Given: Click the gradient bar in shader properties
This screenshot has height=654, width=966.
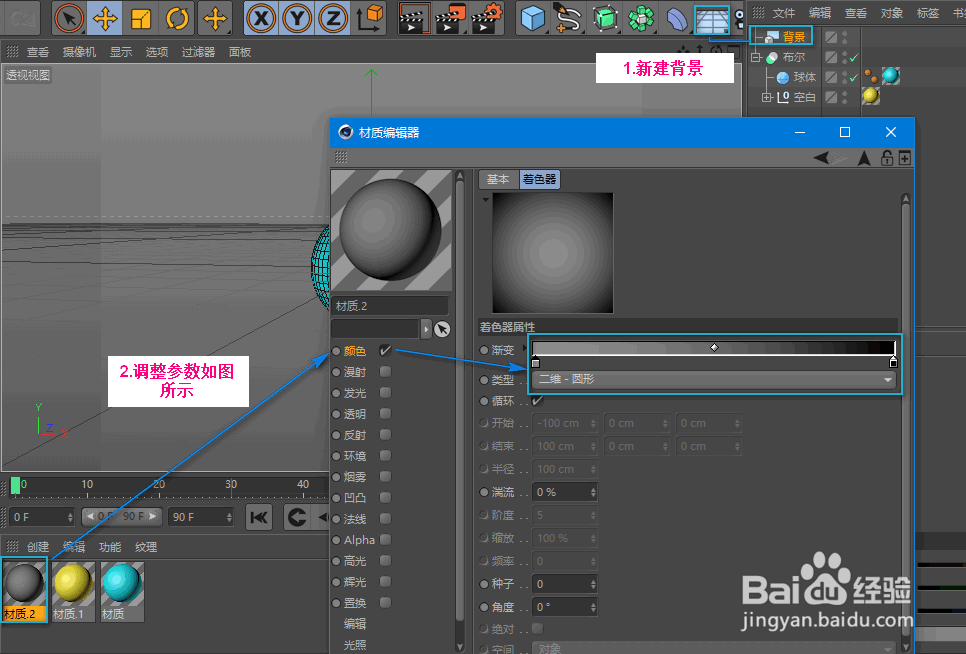Looking at the screenshot, I should [712, 346].
